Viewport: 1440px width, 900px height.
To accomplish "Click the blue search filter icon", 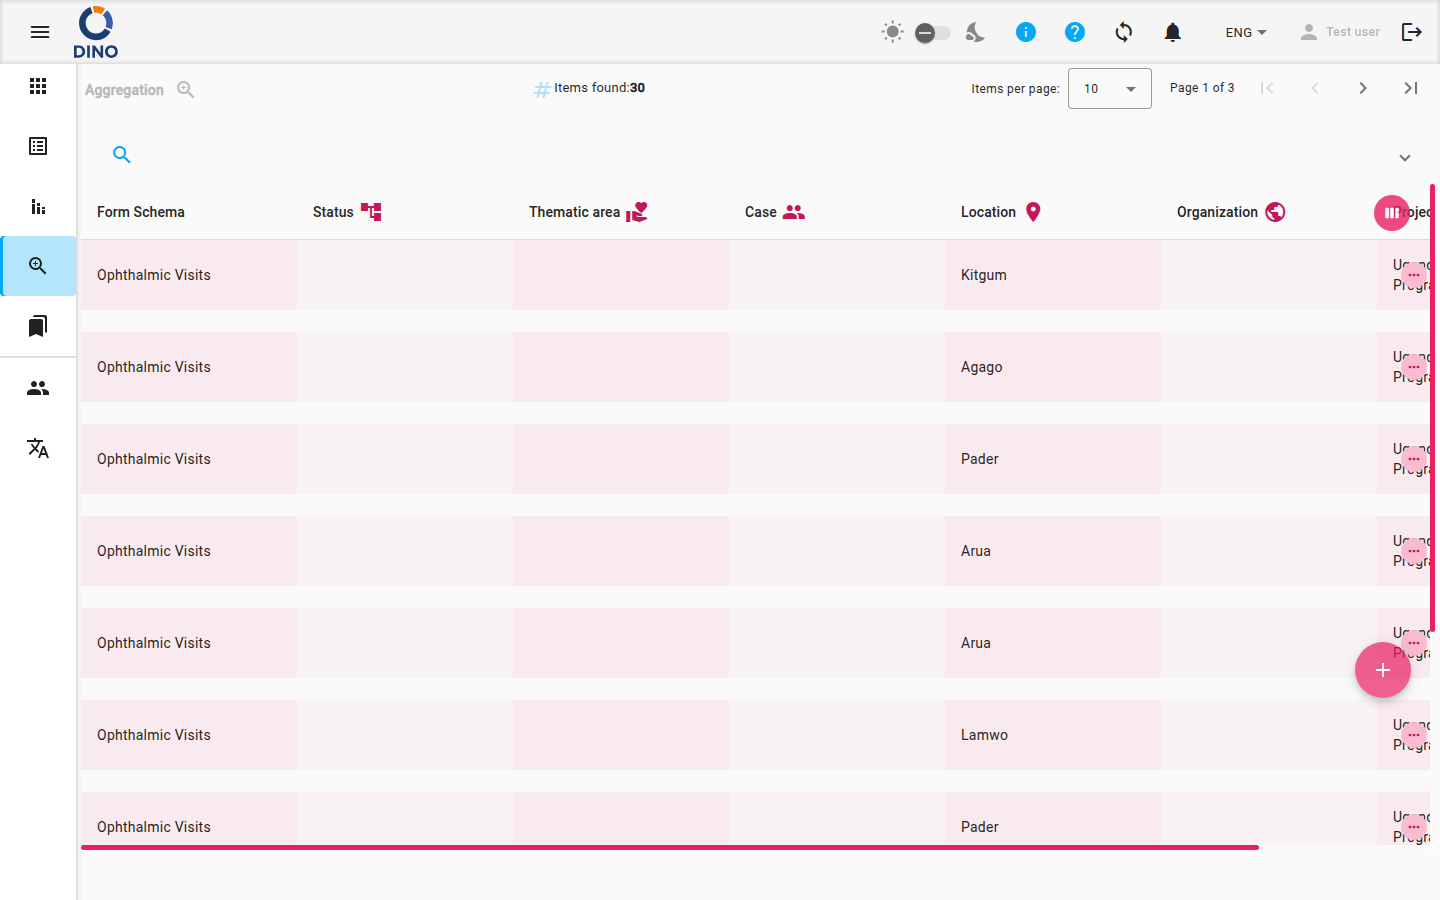I will (122, 155).
